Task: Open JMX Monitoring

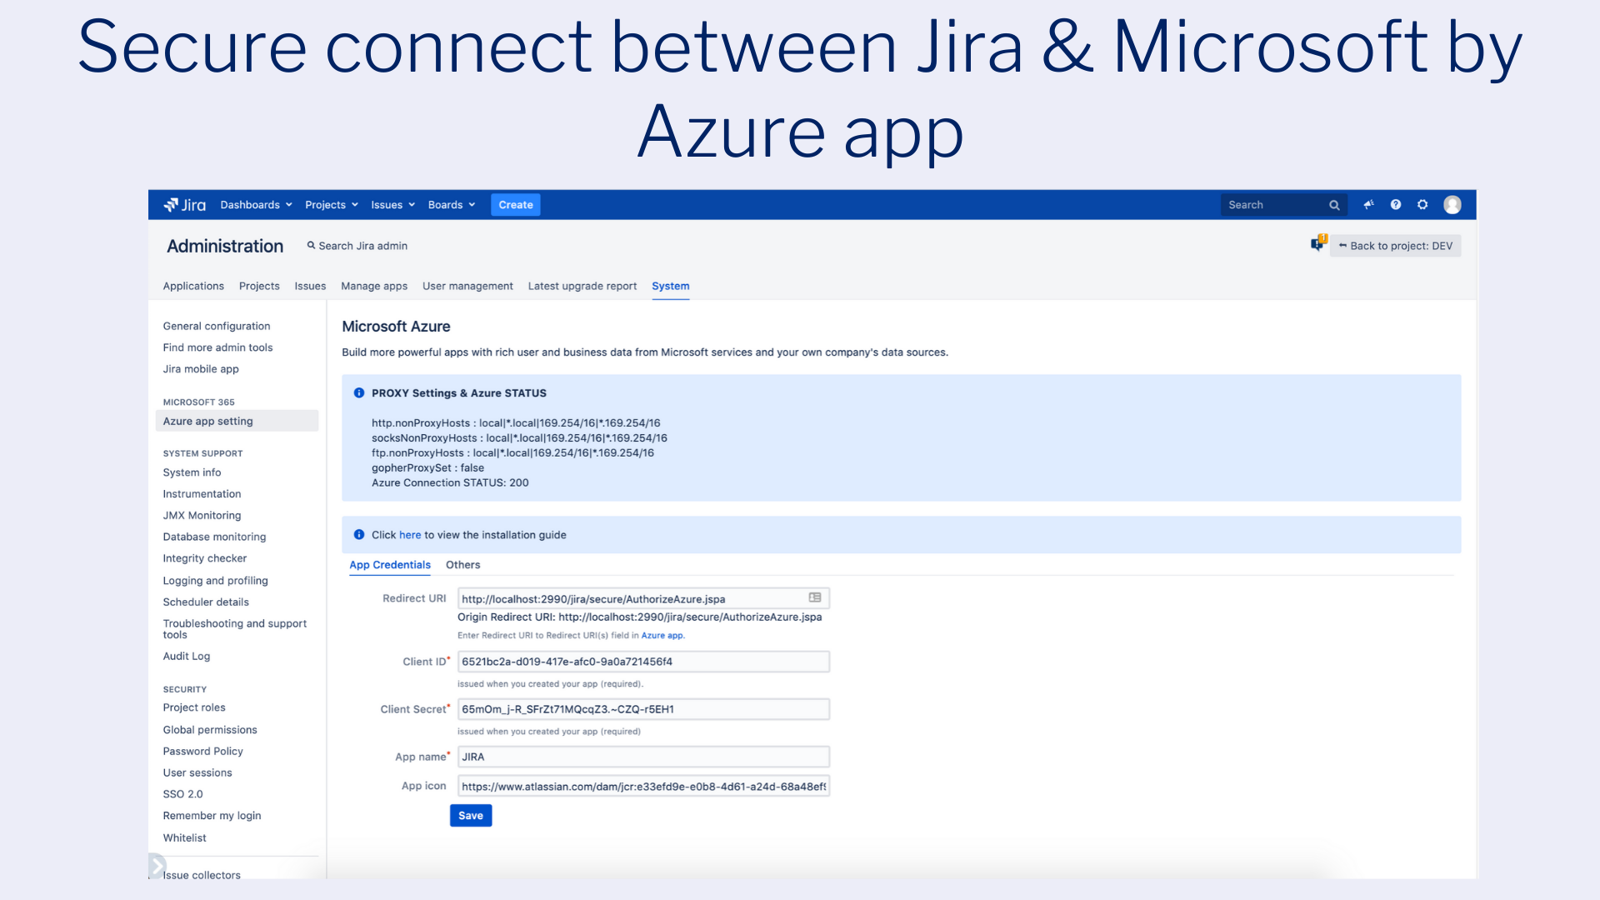Action: pos(202,516)
